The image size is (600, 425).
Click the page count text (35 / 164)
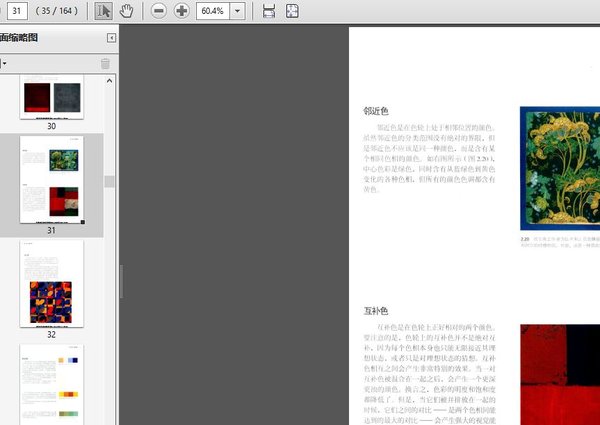[57, 11]
